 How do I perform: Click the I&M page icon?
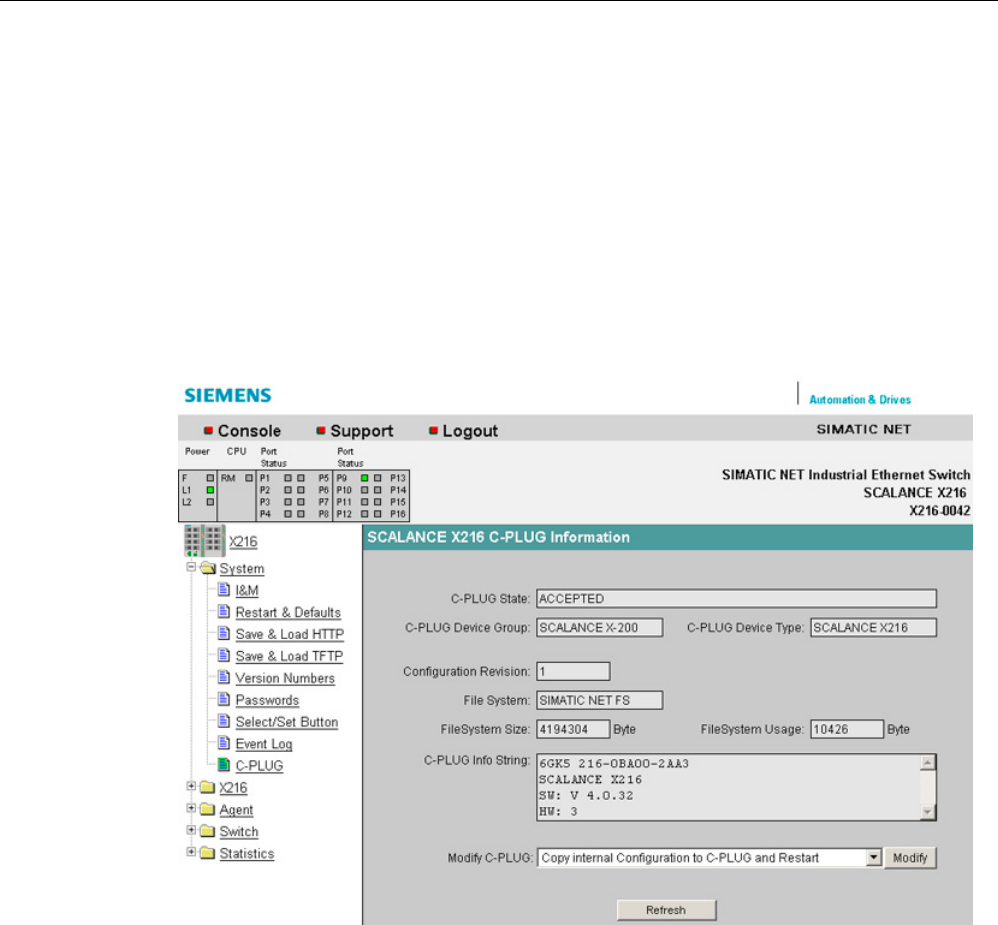tap(223, 590)
